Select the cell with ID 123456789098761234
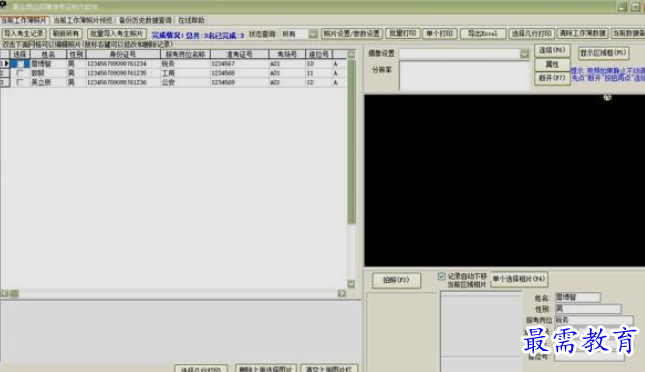This screenshot has height=372, width=645. pyautogui.click(x=123, y=64)
